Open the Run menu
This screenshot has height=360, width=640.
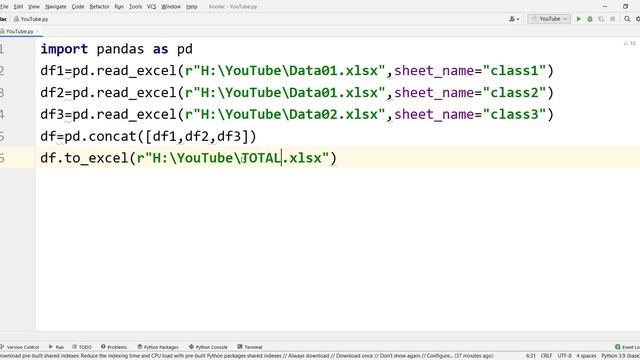point(119,7)
